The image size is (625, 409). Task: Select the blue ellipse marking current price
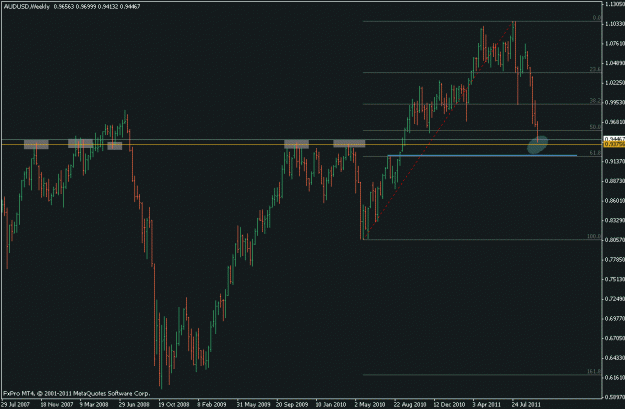click(x=537, y=145)
